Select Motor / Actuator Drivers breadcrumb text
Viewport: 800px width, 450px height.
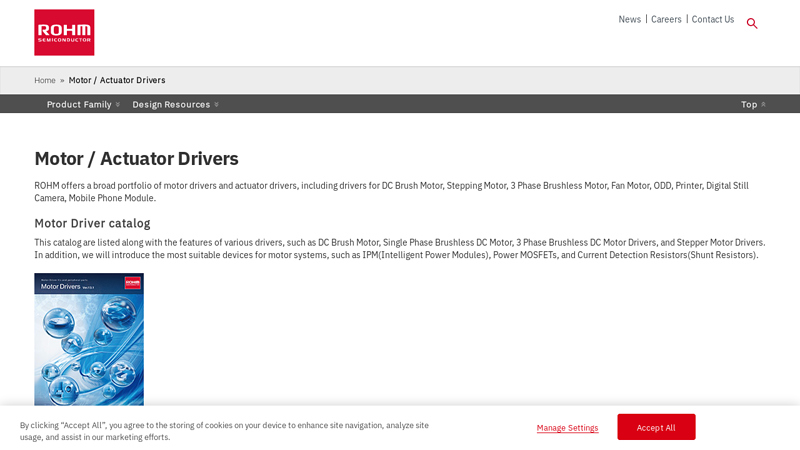click(x=117, y=80)
